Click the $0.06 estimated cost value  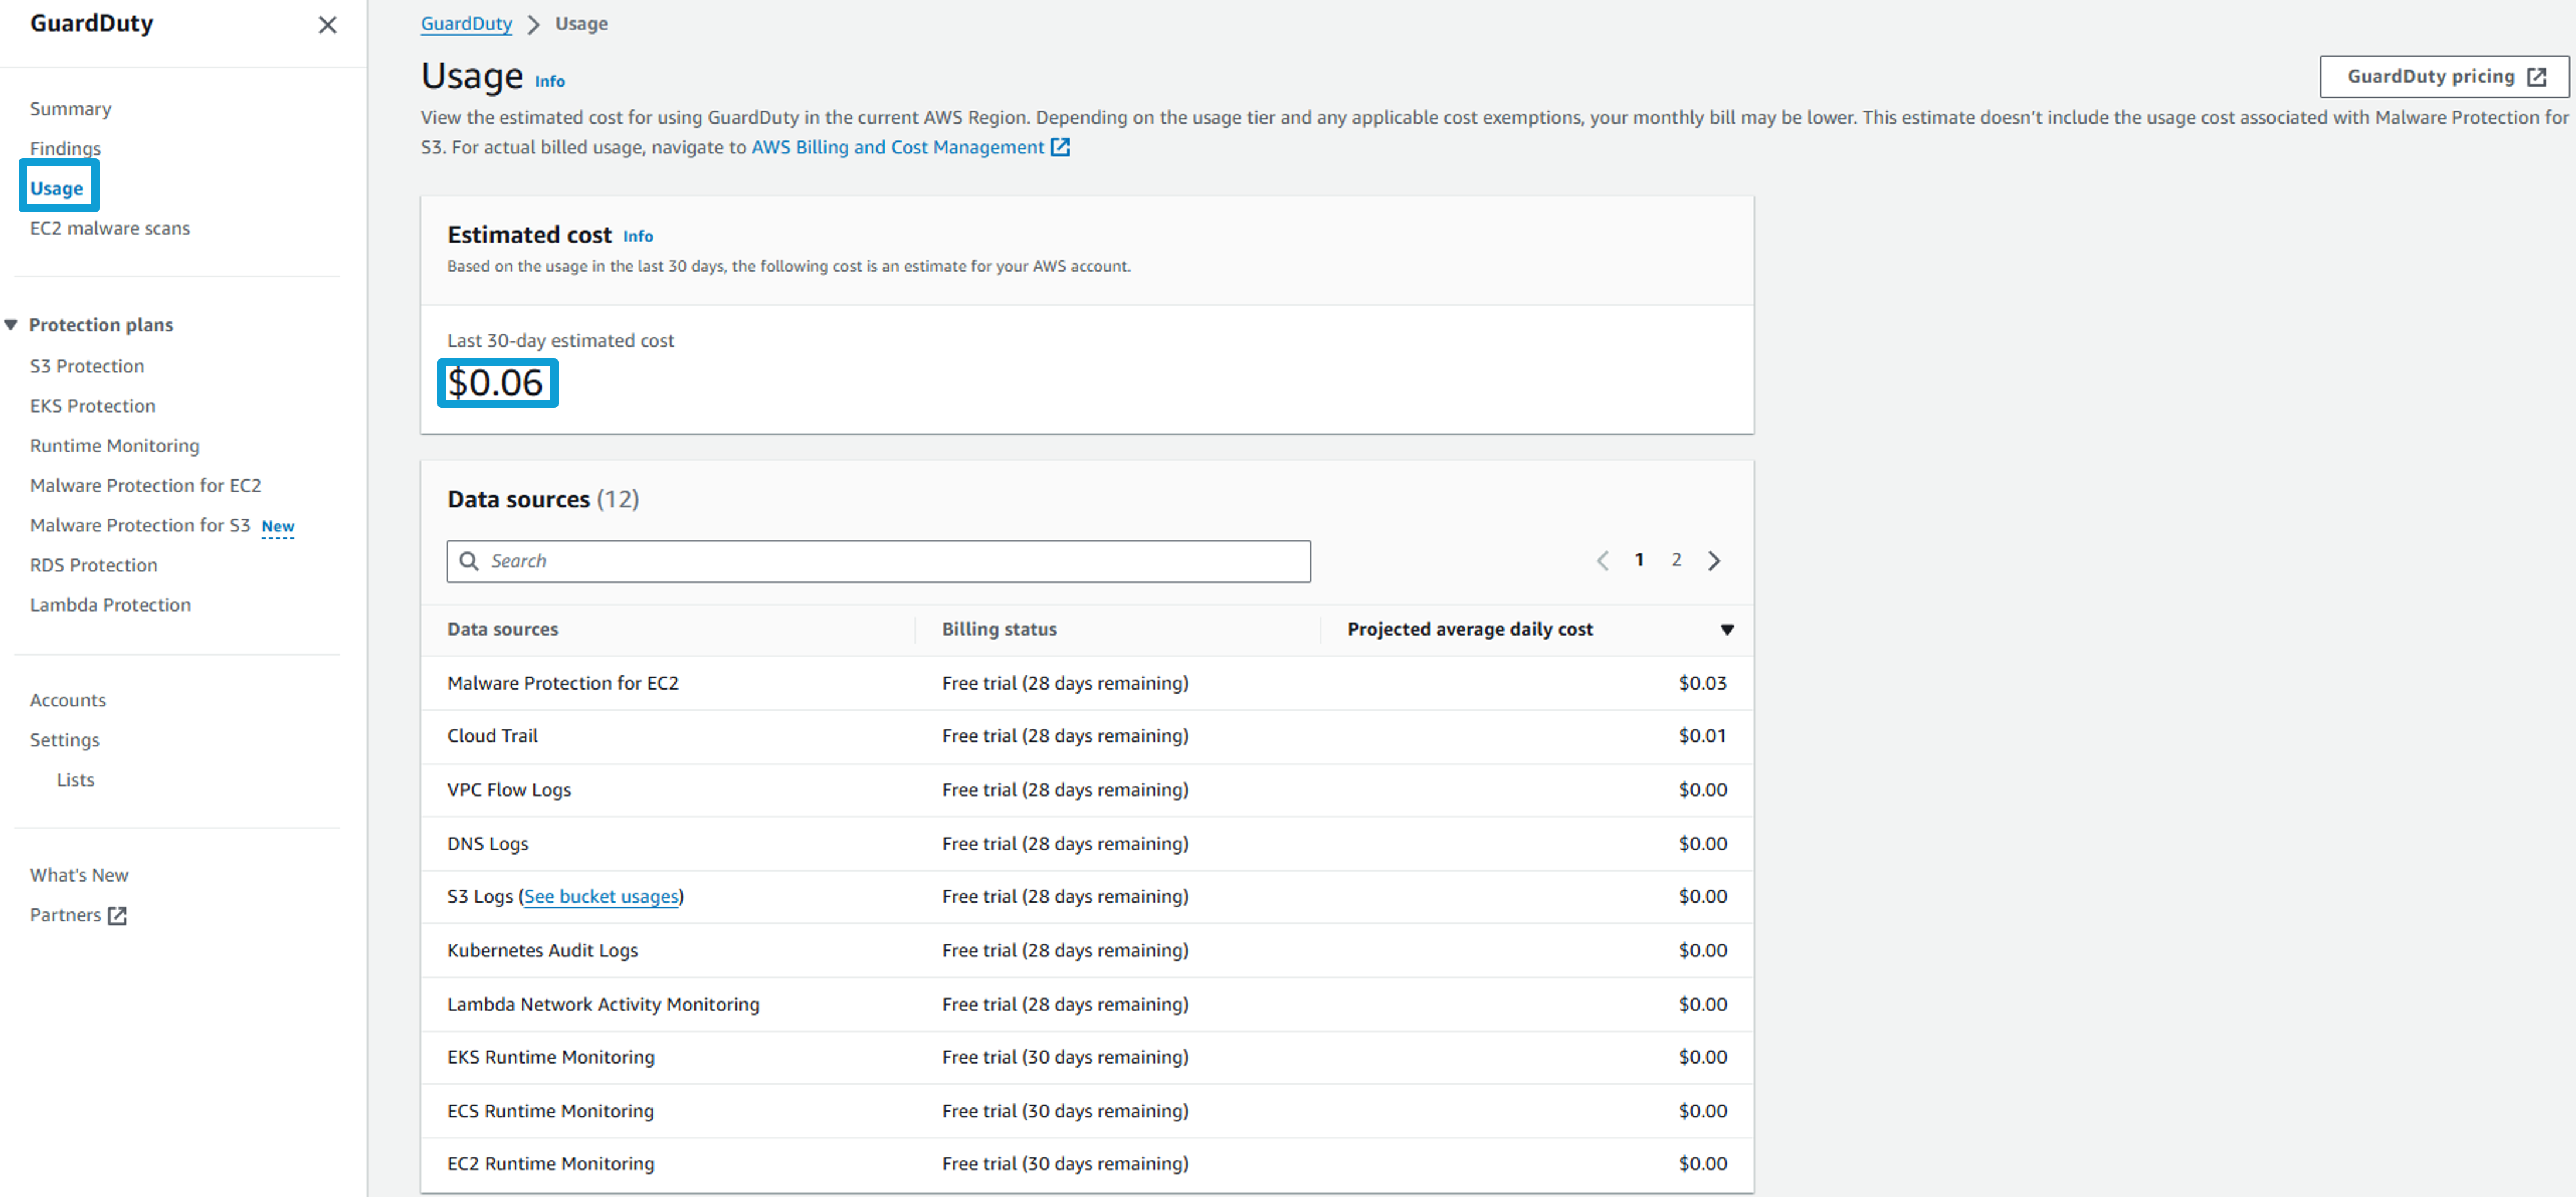point(496,383)
